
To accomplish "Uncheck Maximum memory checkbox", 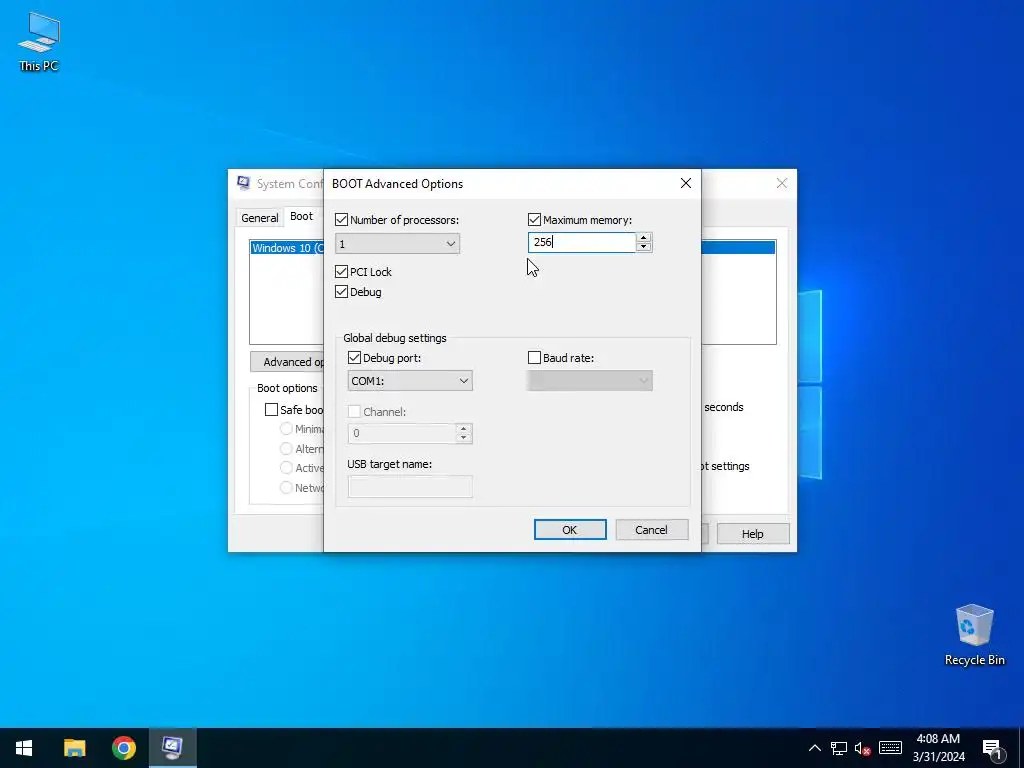I will pyautogui.click(x=534, y=220).
